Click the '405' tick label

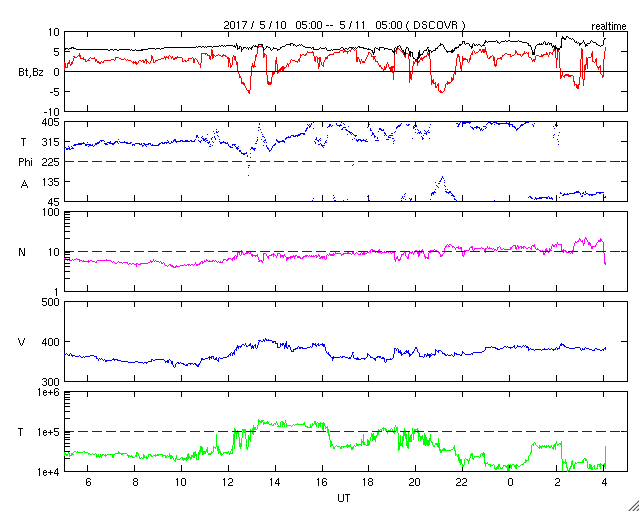tap(52, 122)
